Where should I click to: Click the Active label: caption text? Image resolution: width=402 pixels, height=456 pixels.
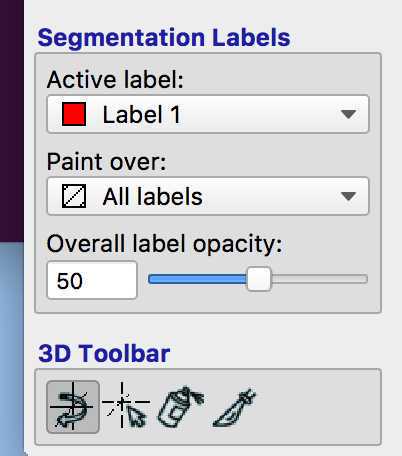point(115,80)
